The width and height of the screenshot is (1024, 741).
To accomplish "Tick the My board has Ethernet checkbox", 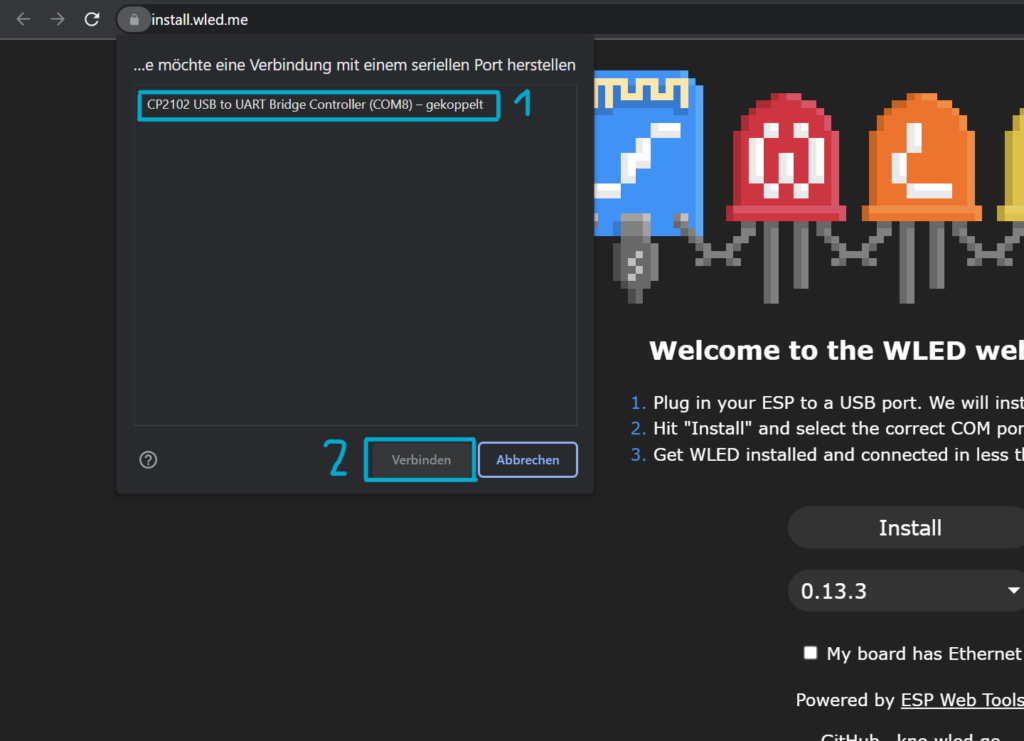I will 810,653.
